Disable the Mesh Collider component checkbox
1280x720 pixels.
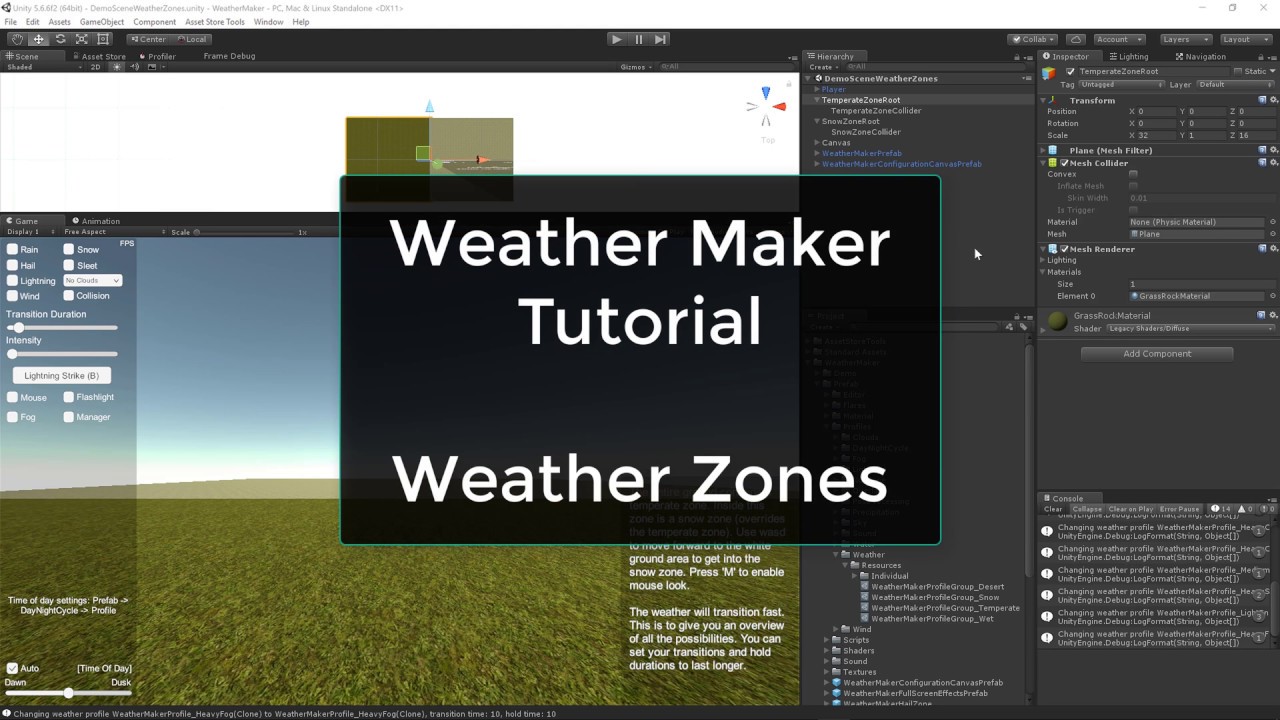click(1064, 163)
